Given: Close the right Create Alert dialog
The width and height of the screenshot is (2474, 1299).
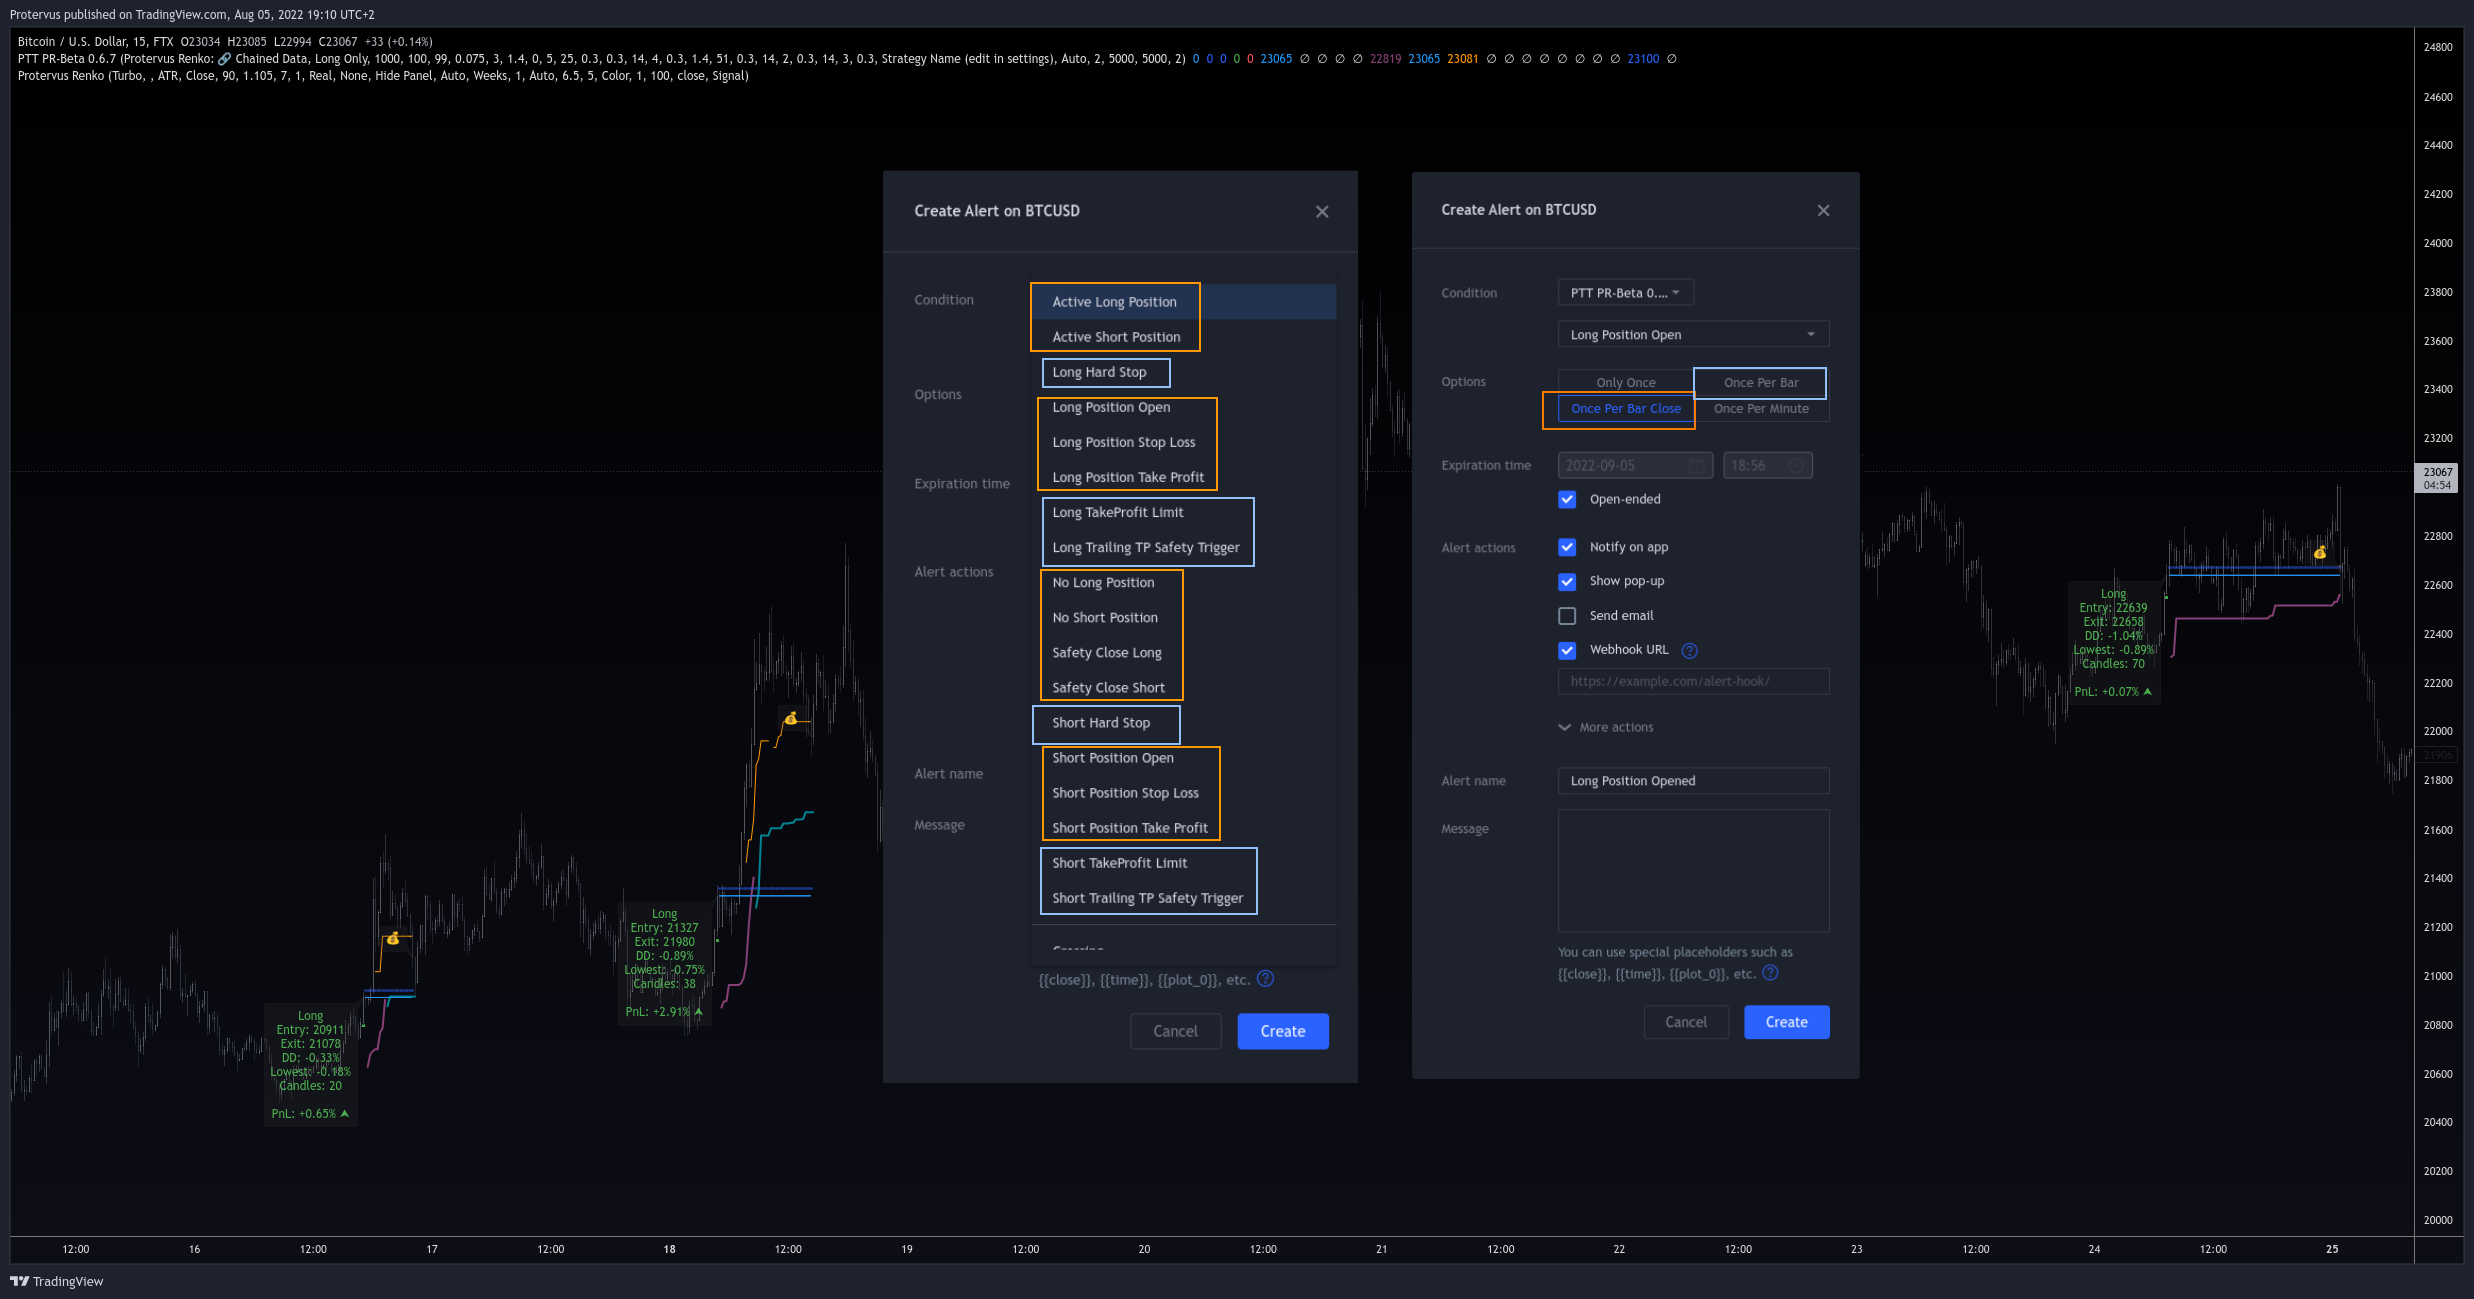Looking at the screenshot, I should point(1823,211).
